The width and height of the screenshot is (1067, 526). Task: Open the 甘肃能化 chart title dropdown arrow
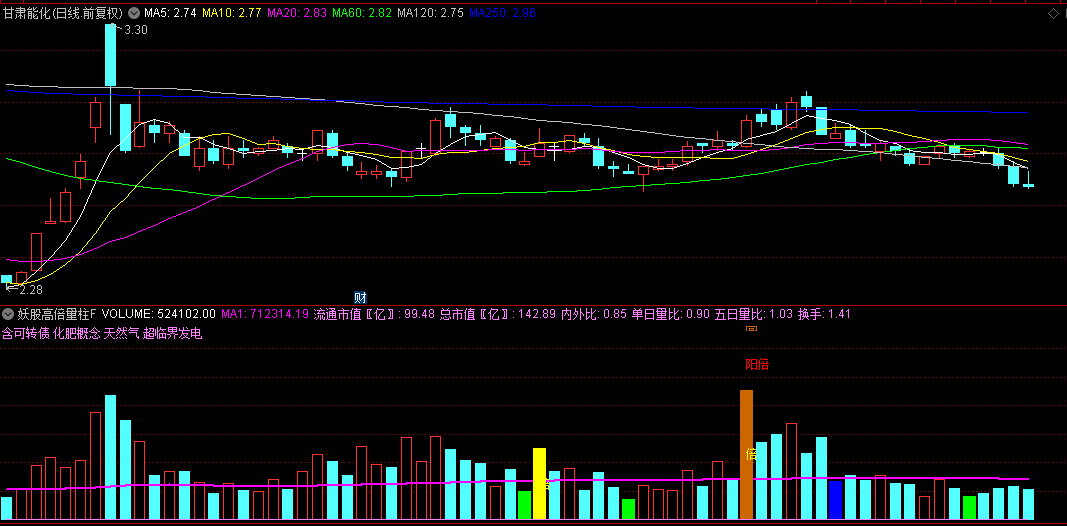pyautogui.click(x=133, y=12)
